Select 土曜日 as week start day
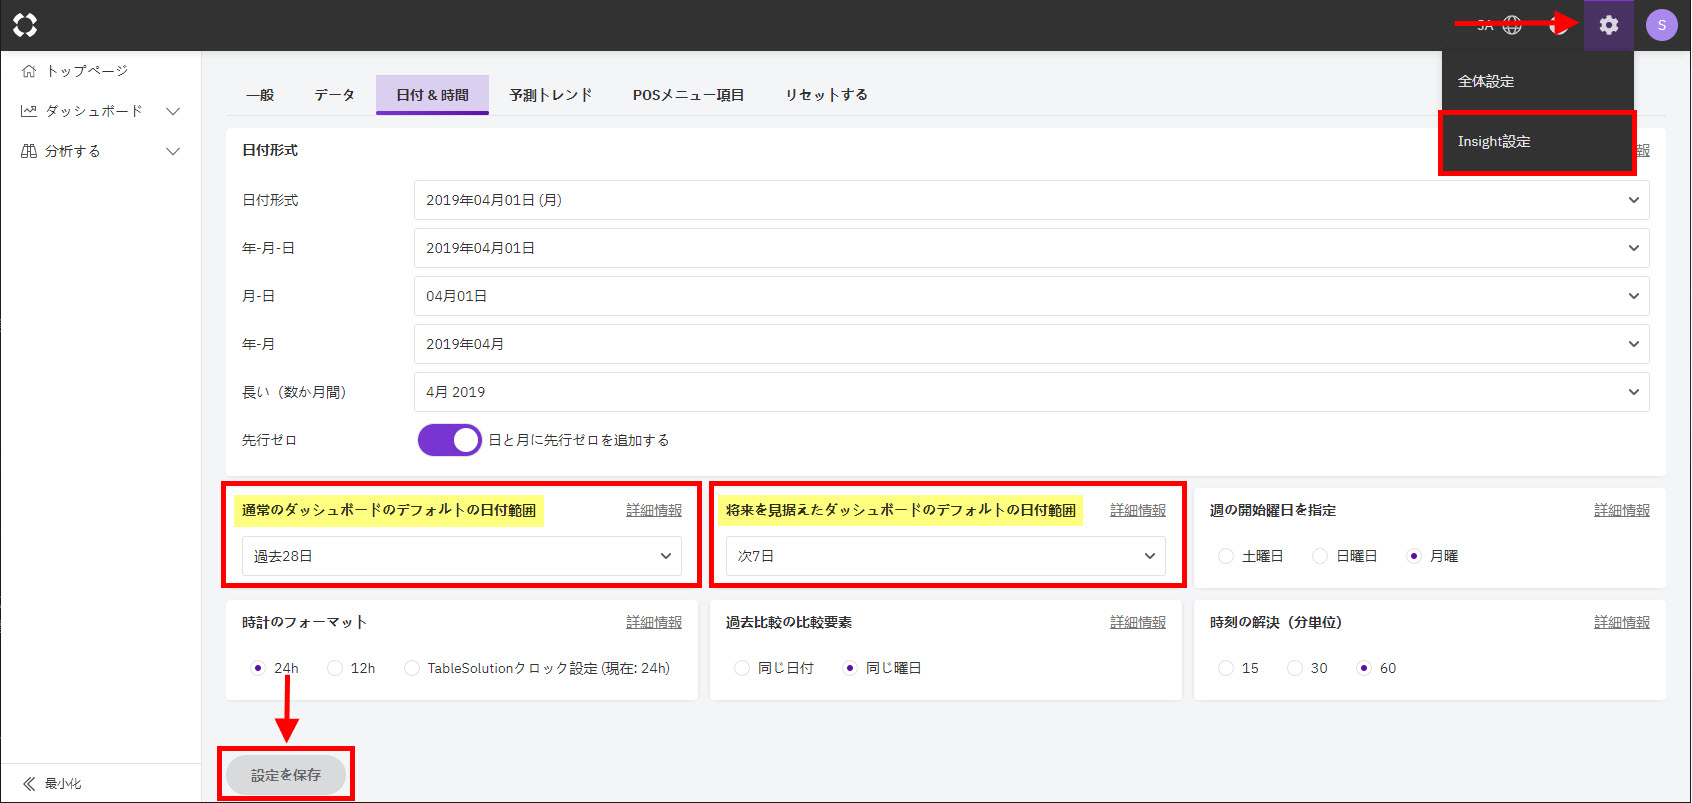Image resolution: width=1692 pixels, height=803 pixels. click(1226, 556)
